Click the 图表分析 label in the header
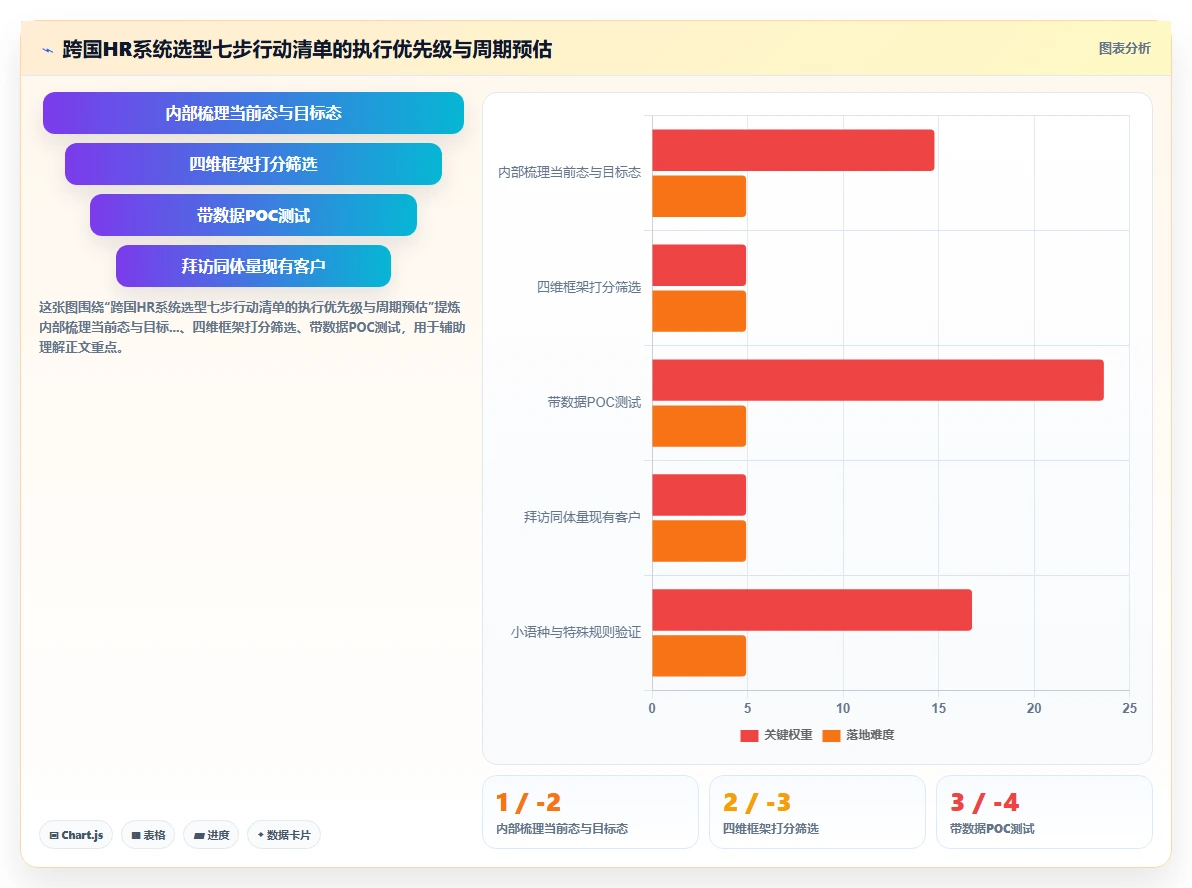Screen dimensions: 1192x888 1124,49
